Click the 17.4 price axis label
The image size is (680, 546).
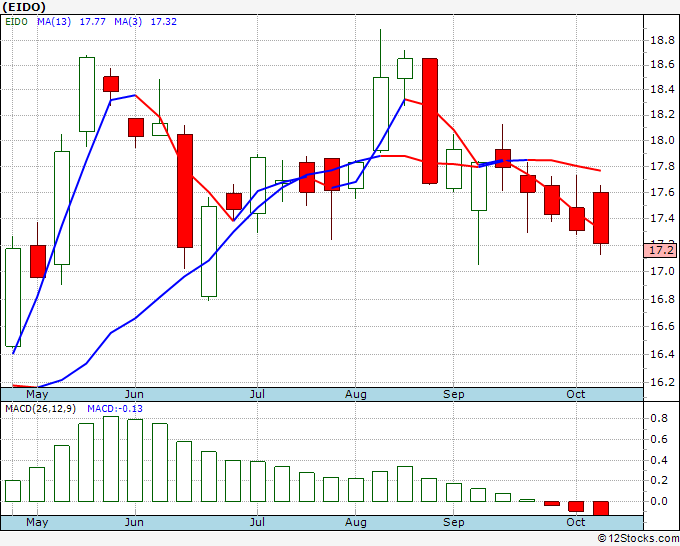[x=662, y=218]
